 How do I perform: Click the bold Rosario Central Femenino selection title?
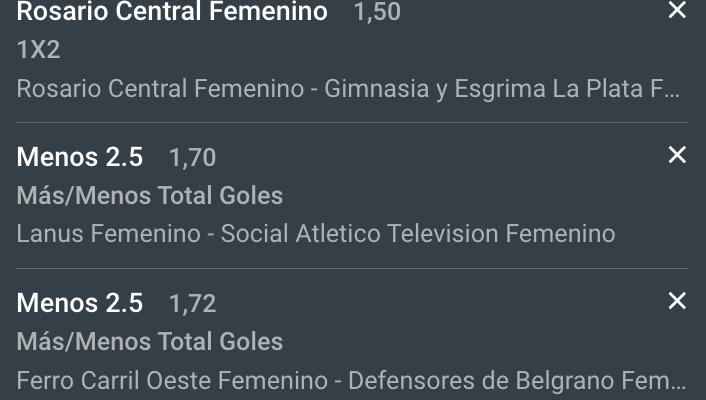pyautogui.click(x=172, y=12)
